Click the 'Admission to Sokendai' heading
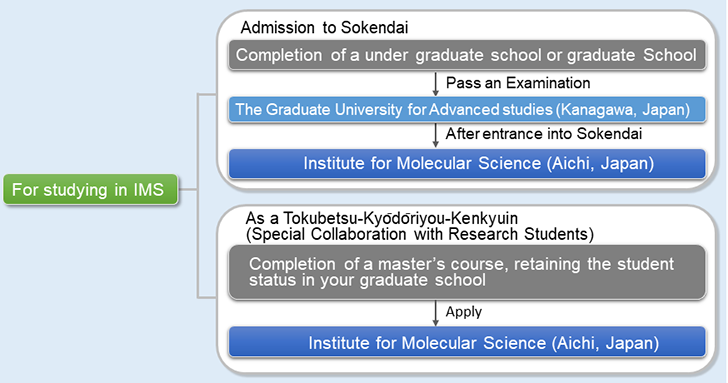The height and width of the screenshot is (383, 728). (x=324, y=28)
